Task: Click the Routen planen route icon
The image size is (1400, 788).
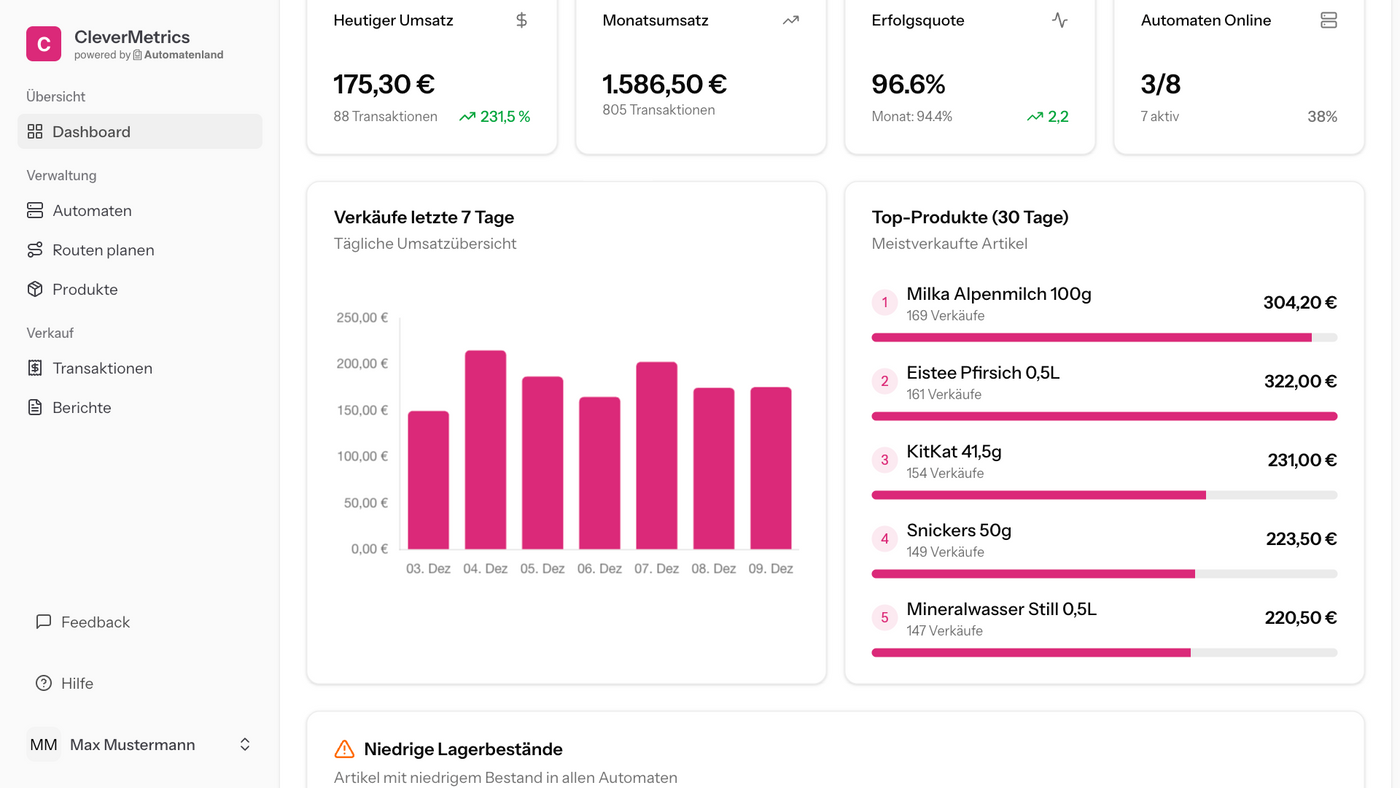Action: pos(35,250)
